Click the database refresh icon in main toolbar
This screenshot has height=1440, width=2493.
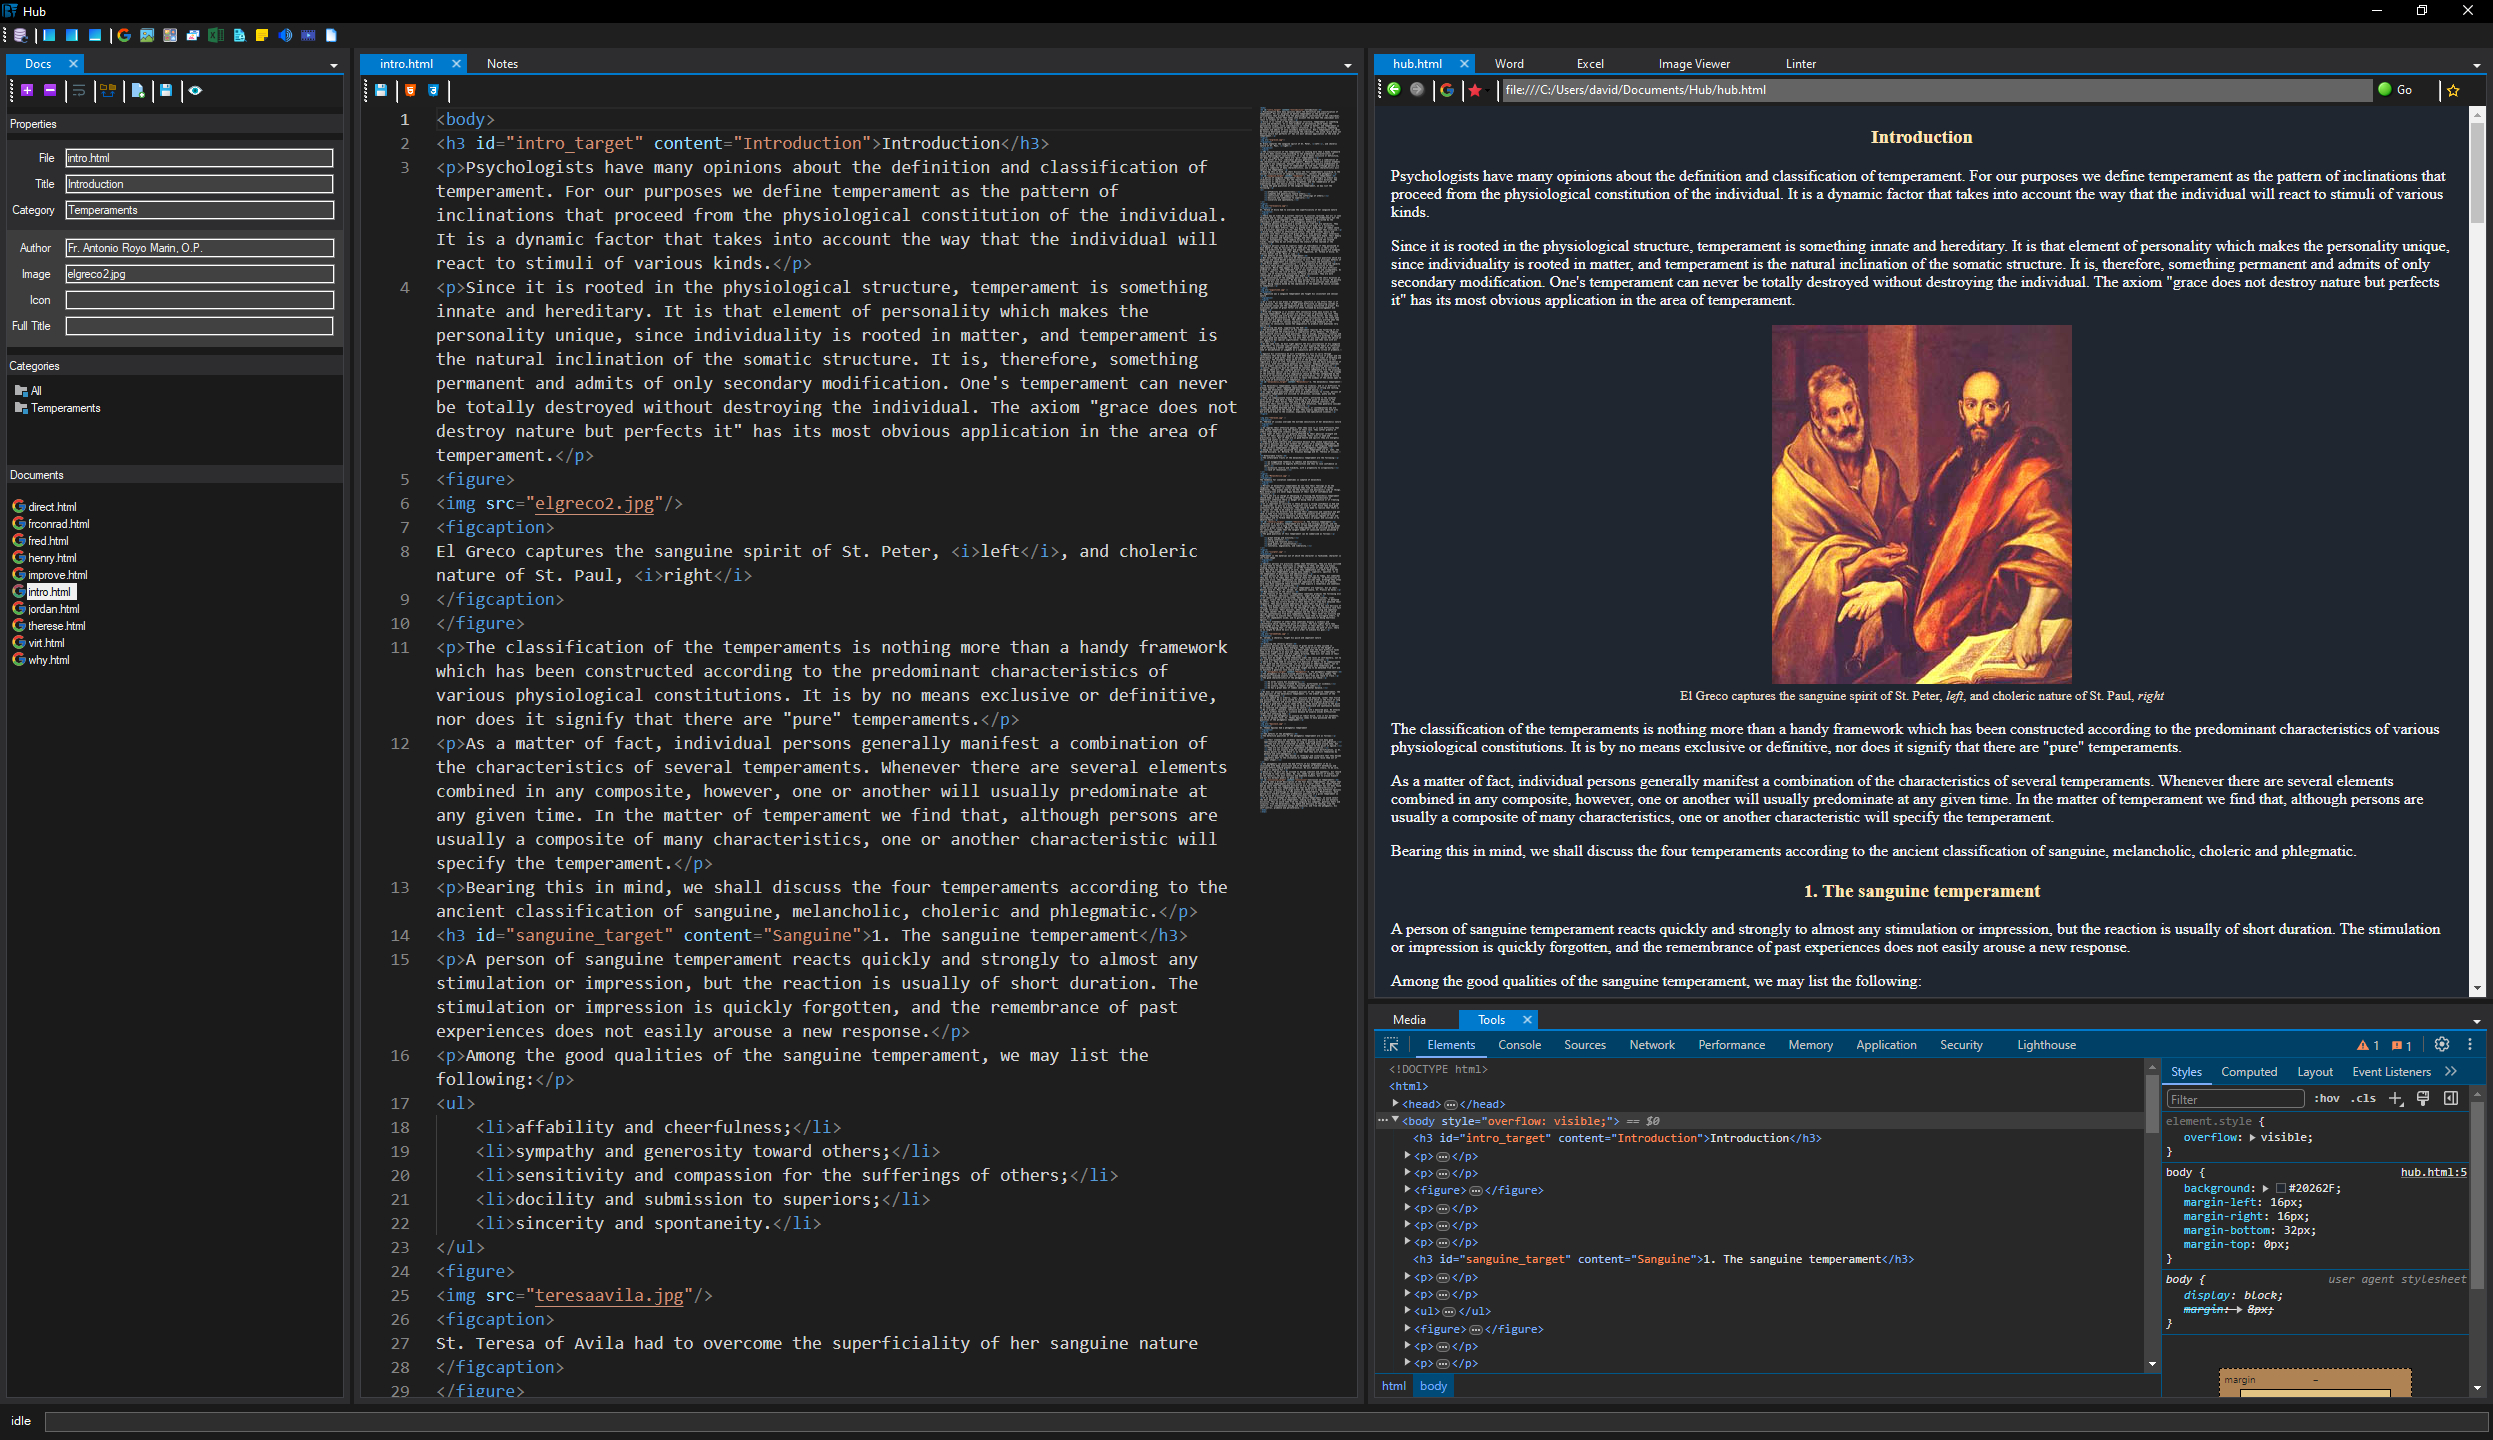pyautogui.click(x=20, y=35)
